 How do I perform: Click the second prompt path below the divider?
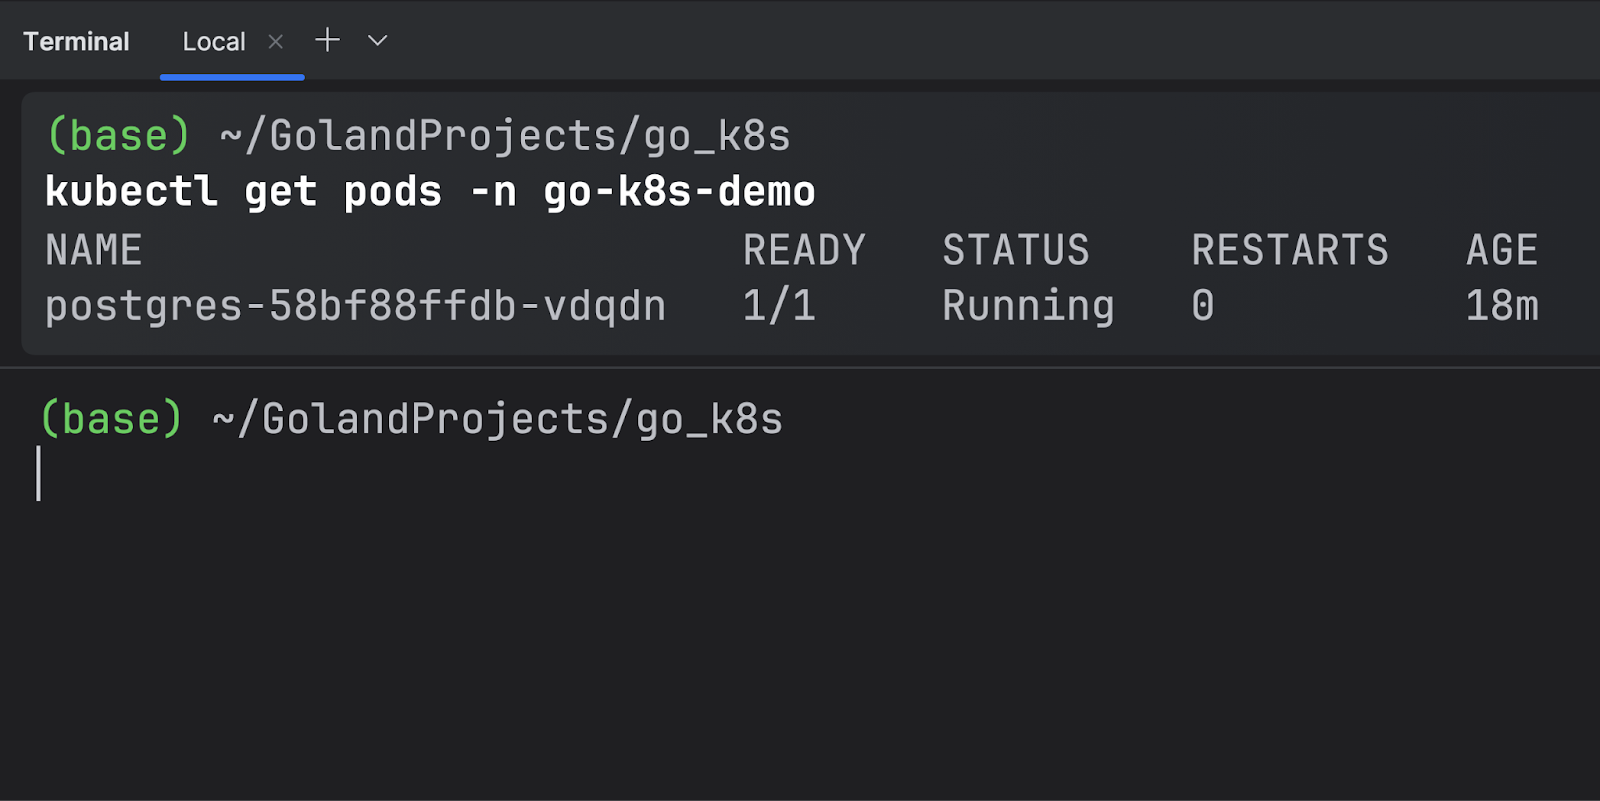tap(497, 419)
